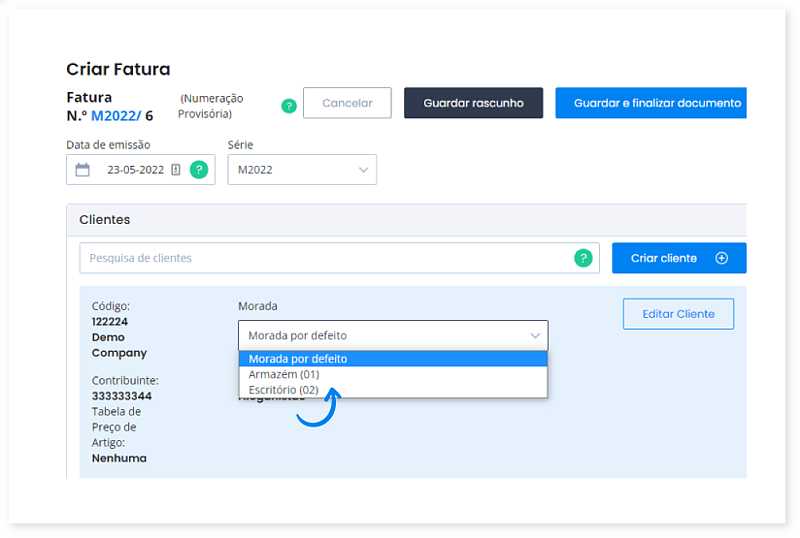Select Armazém (01) address option
This screenshot has width=800, height=538.
click(x=284, y=374)
